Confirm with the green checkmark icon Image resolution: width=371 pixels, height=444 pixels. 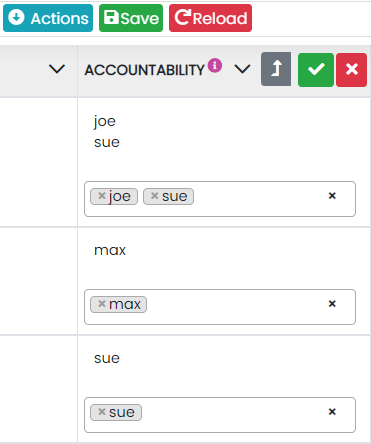point(316,70)
